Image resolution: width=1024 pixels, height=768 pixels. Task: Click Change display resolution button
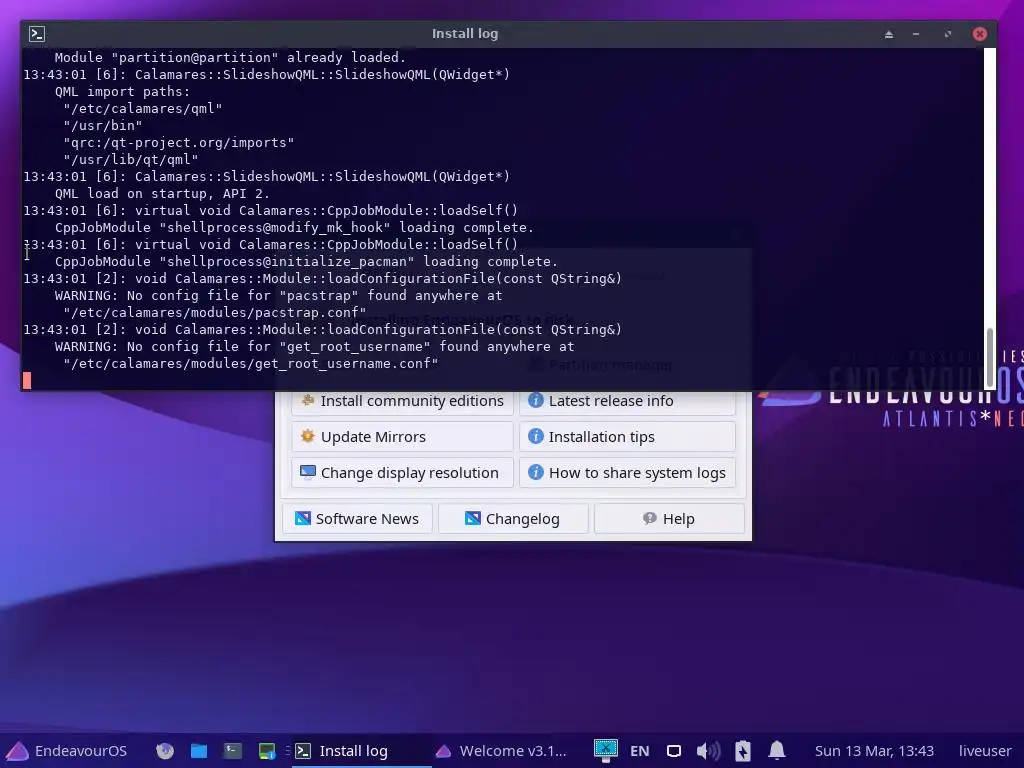click(x=402, y=472)
